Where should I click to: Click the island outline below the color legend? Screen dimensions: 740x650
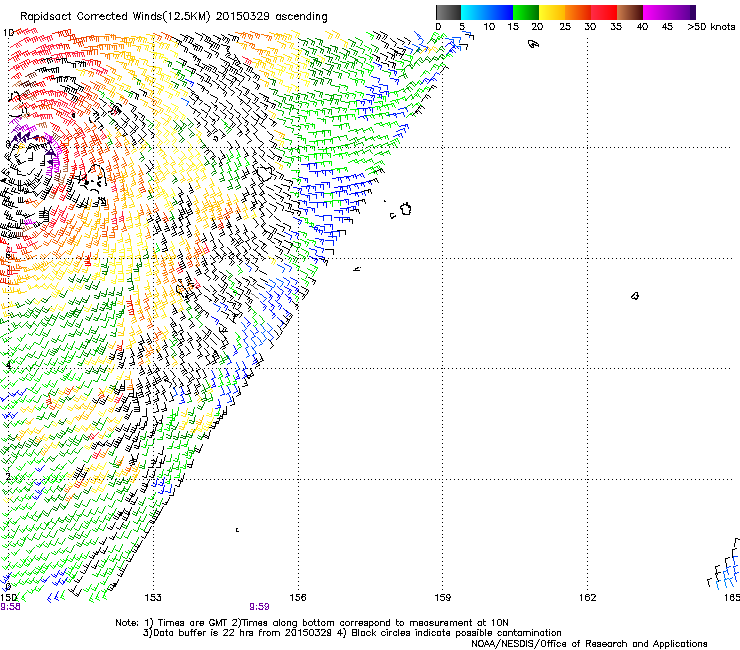[x=533, y=44]
